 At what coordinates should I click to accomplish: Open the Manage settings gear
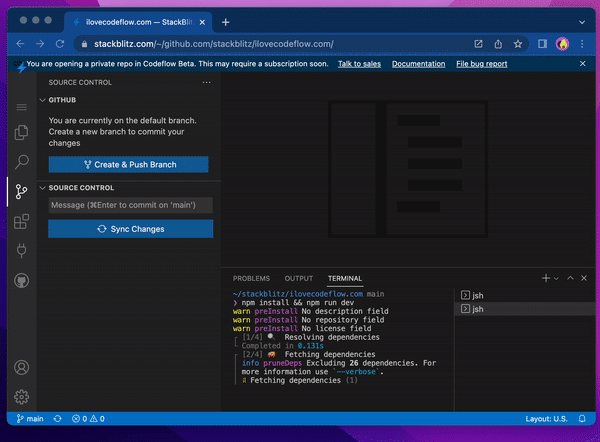[x=21, y=397]
